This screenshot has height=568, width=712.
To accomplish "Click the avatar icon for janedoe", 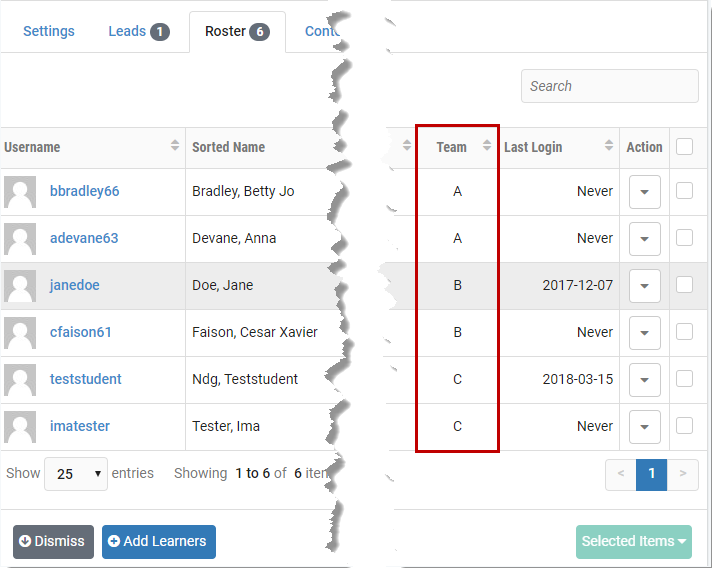I will 20,286.
